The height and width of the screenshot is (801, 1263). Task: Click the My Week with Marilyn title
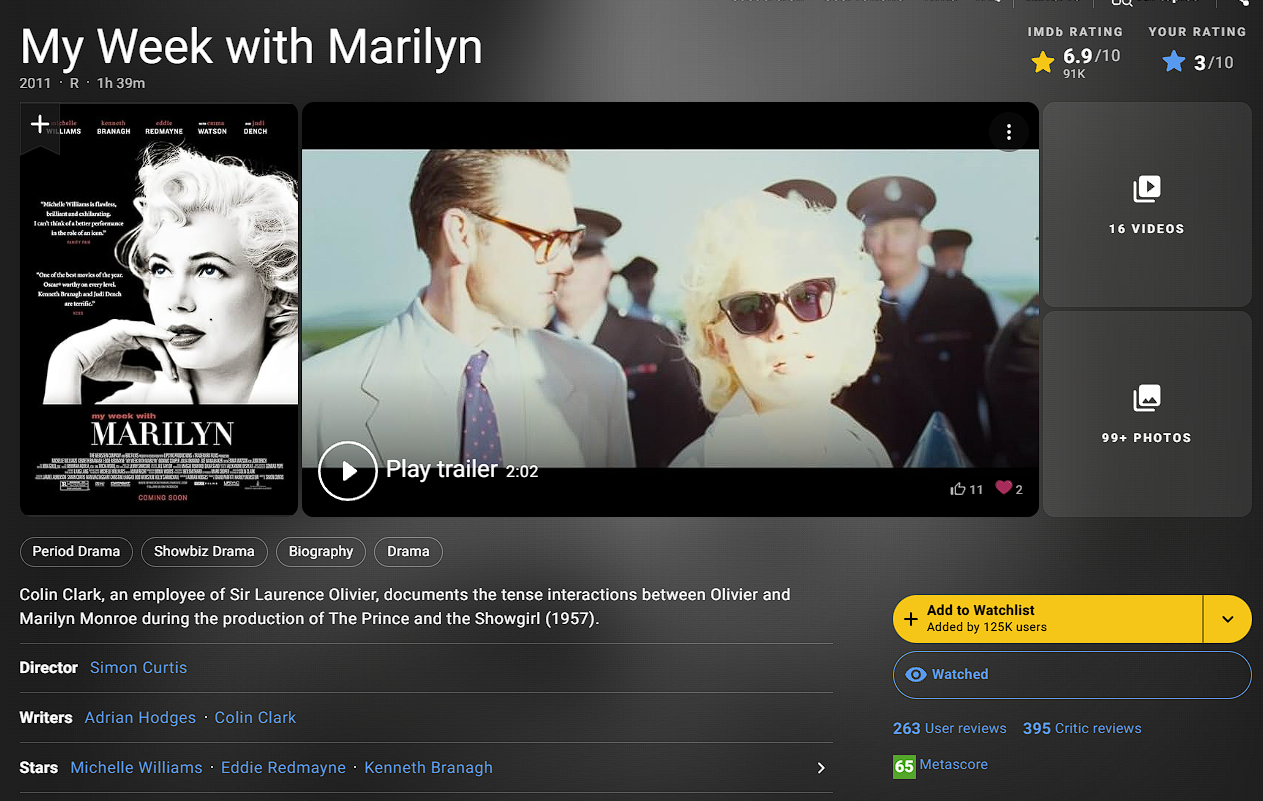(251, 46)
